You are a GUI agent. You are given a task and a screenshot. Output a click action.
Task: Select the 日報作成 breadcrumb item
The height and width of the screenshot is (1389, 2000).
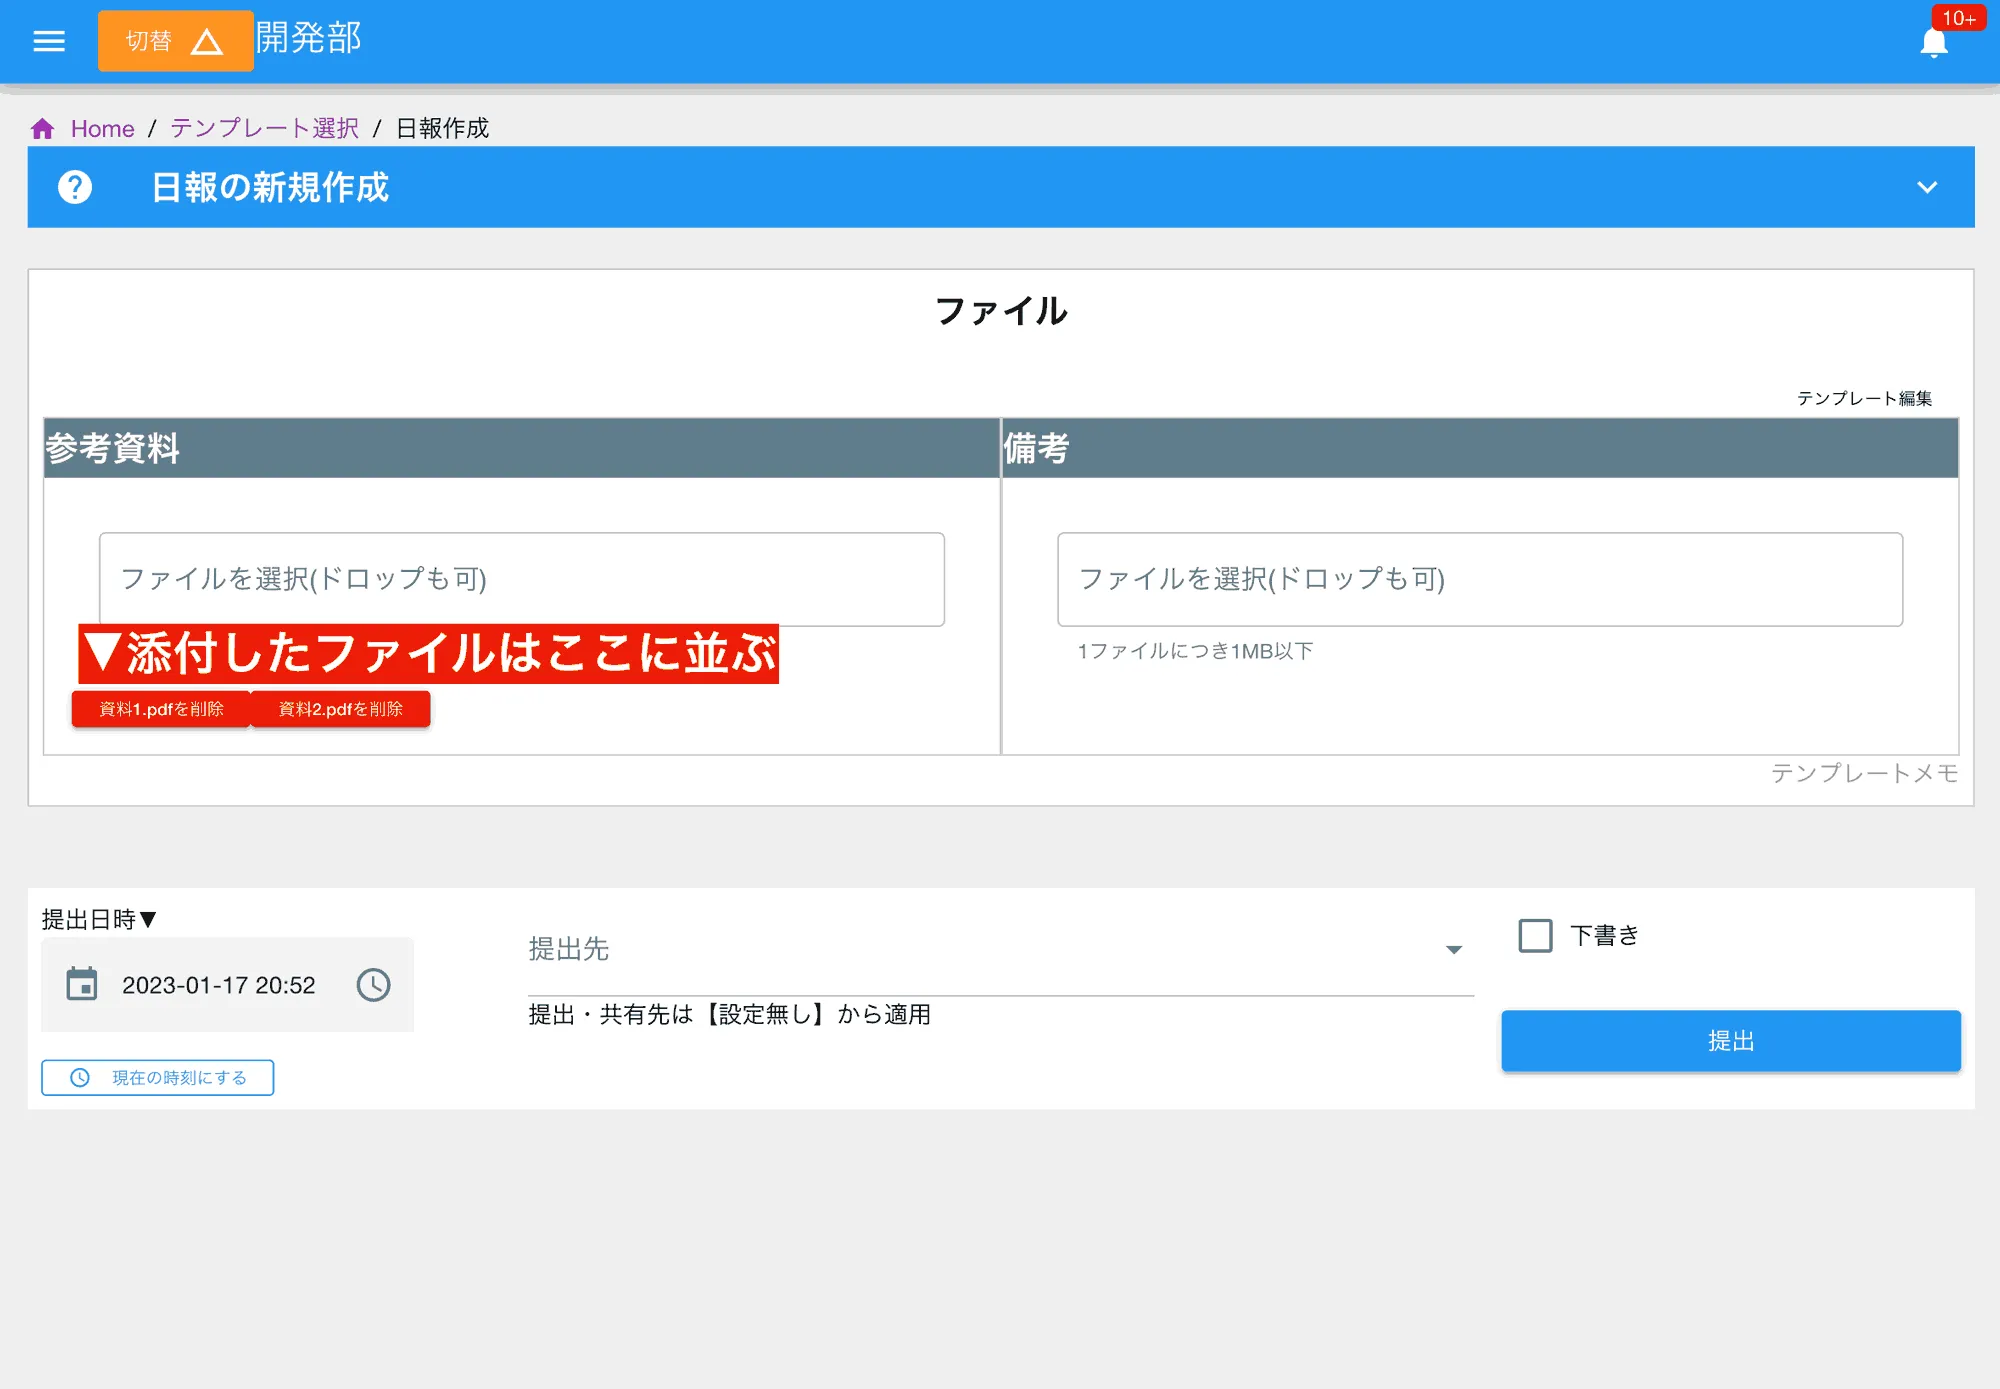click(x=441, y=128)
